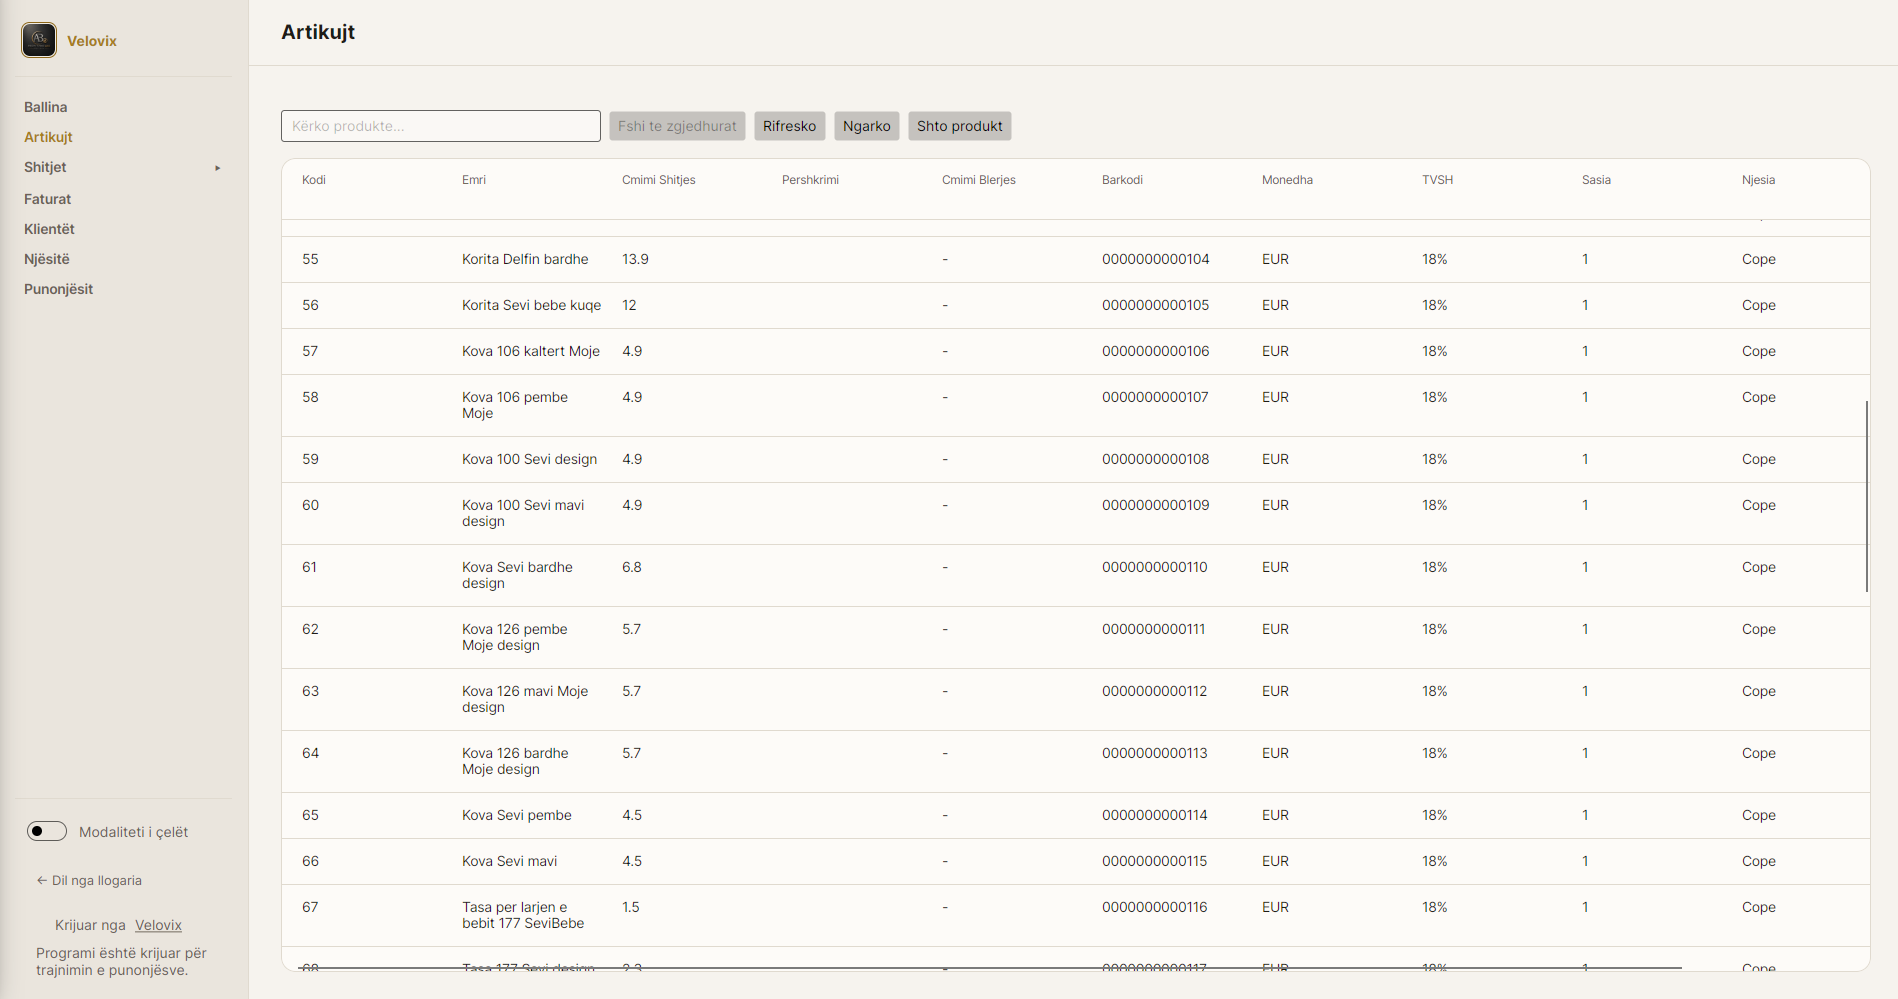
Task: Click the Barkodi column header
Action: (x=1122, y=180)
